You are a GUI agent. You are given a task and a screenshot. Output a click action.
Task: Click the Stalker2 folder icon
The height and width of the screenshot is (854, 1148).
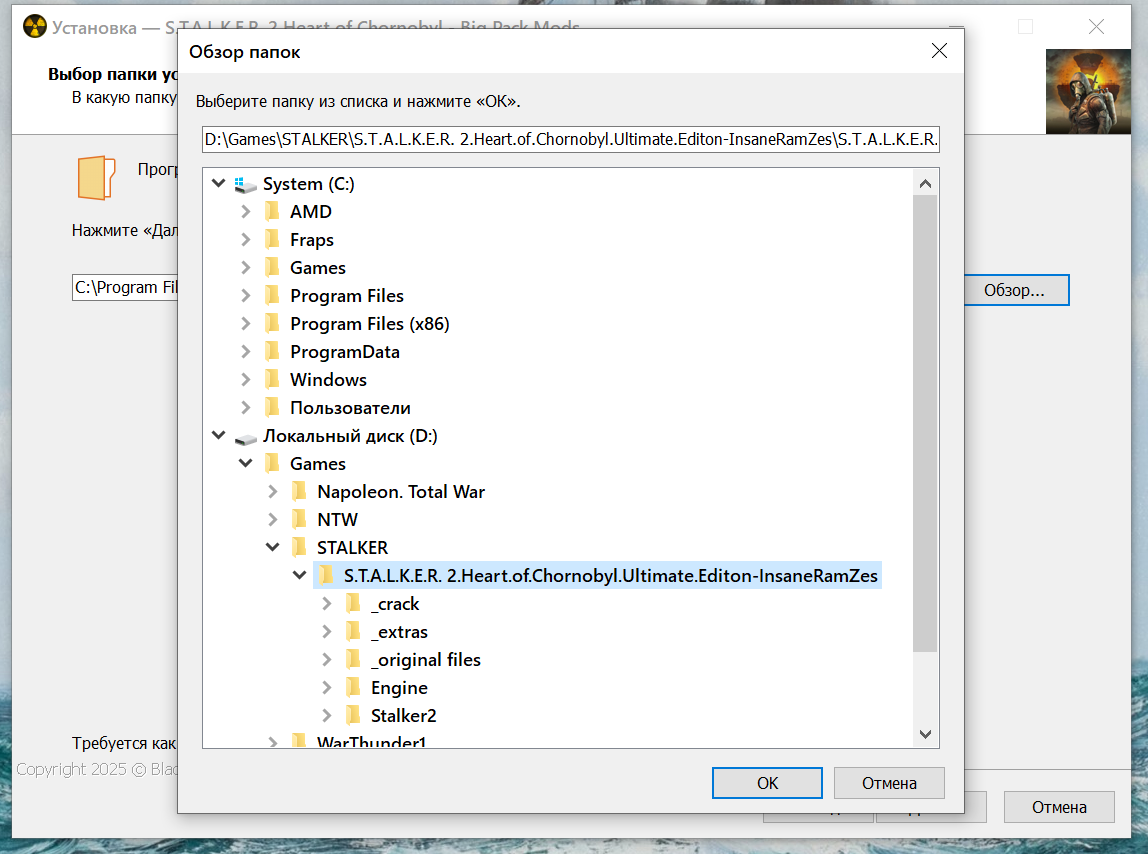click(353, 714)
